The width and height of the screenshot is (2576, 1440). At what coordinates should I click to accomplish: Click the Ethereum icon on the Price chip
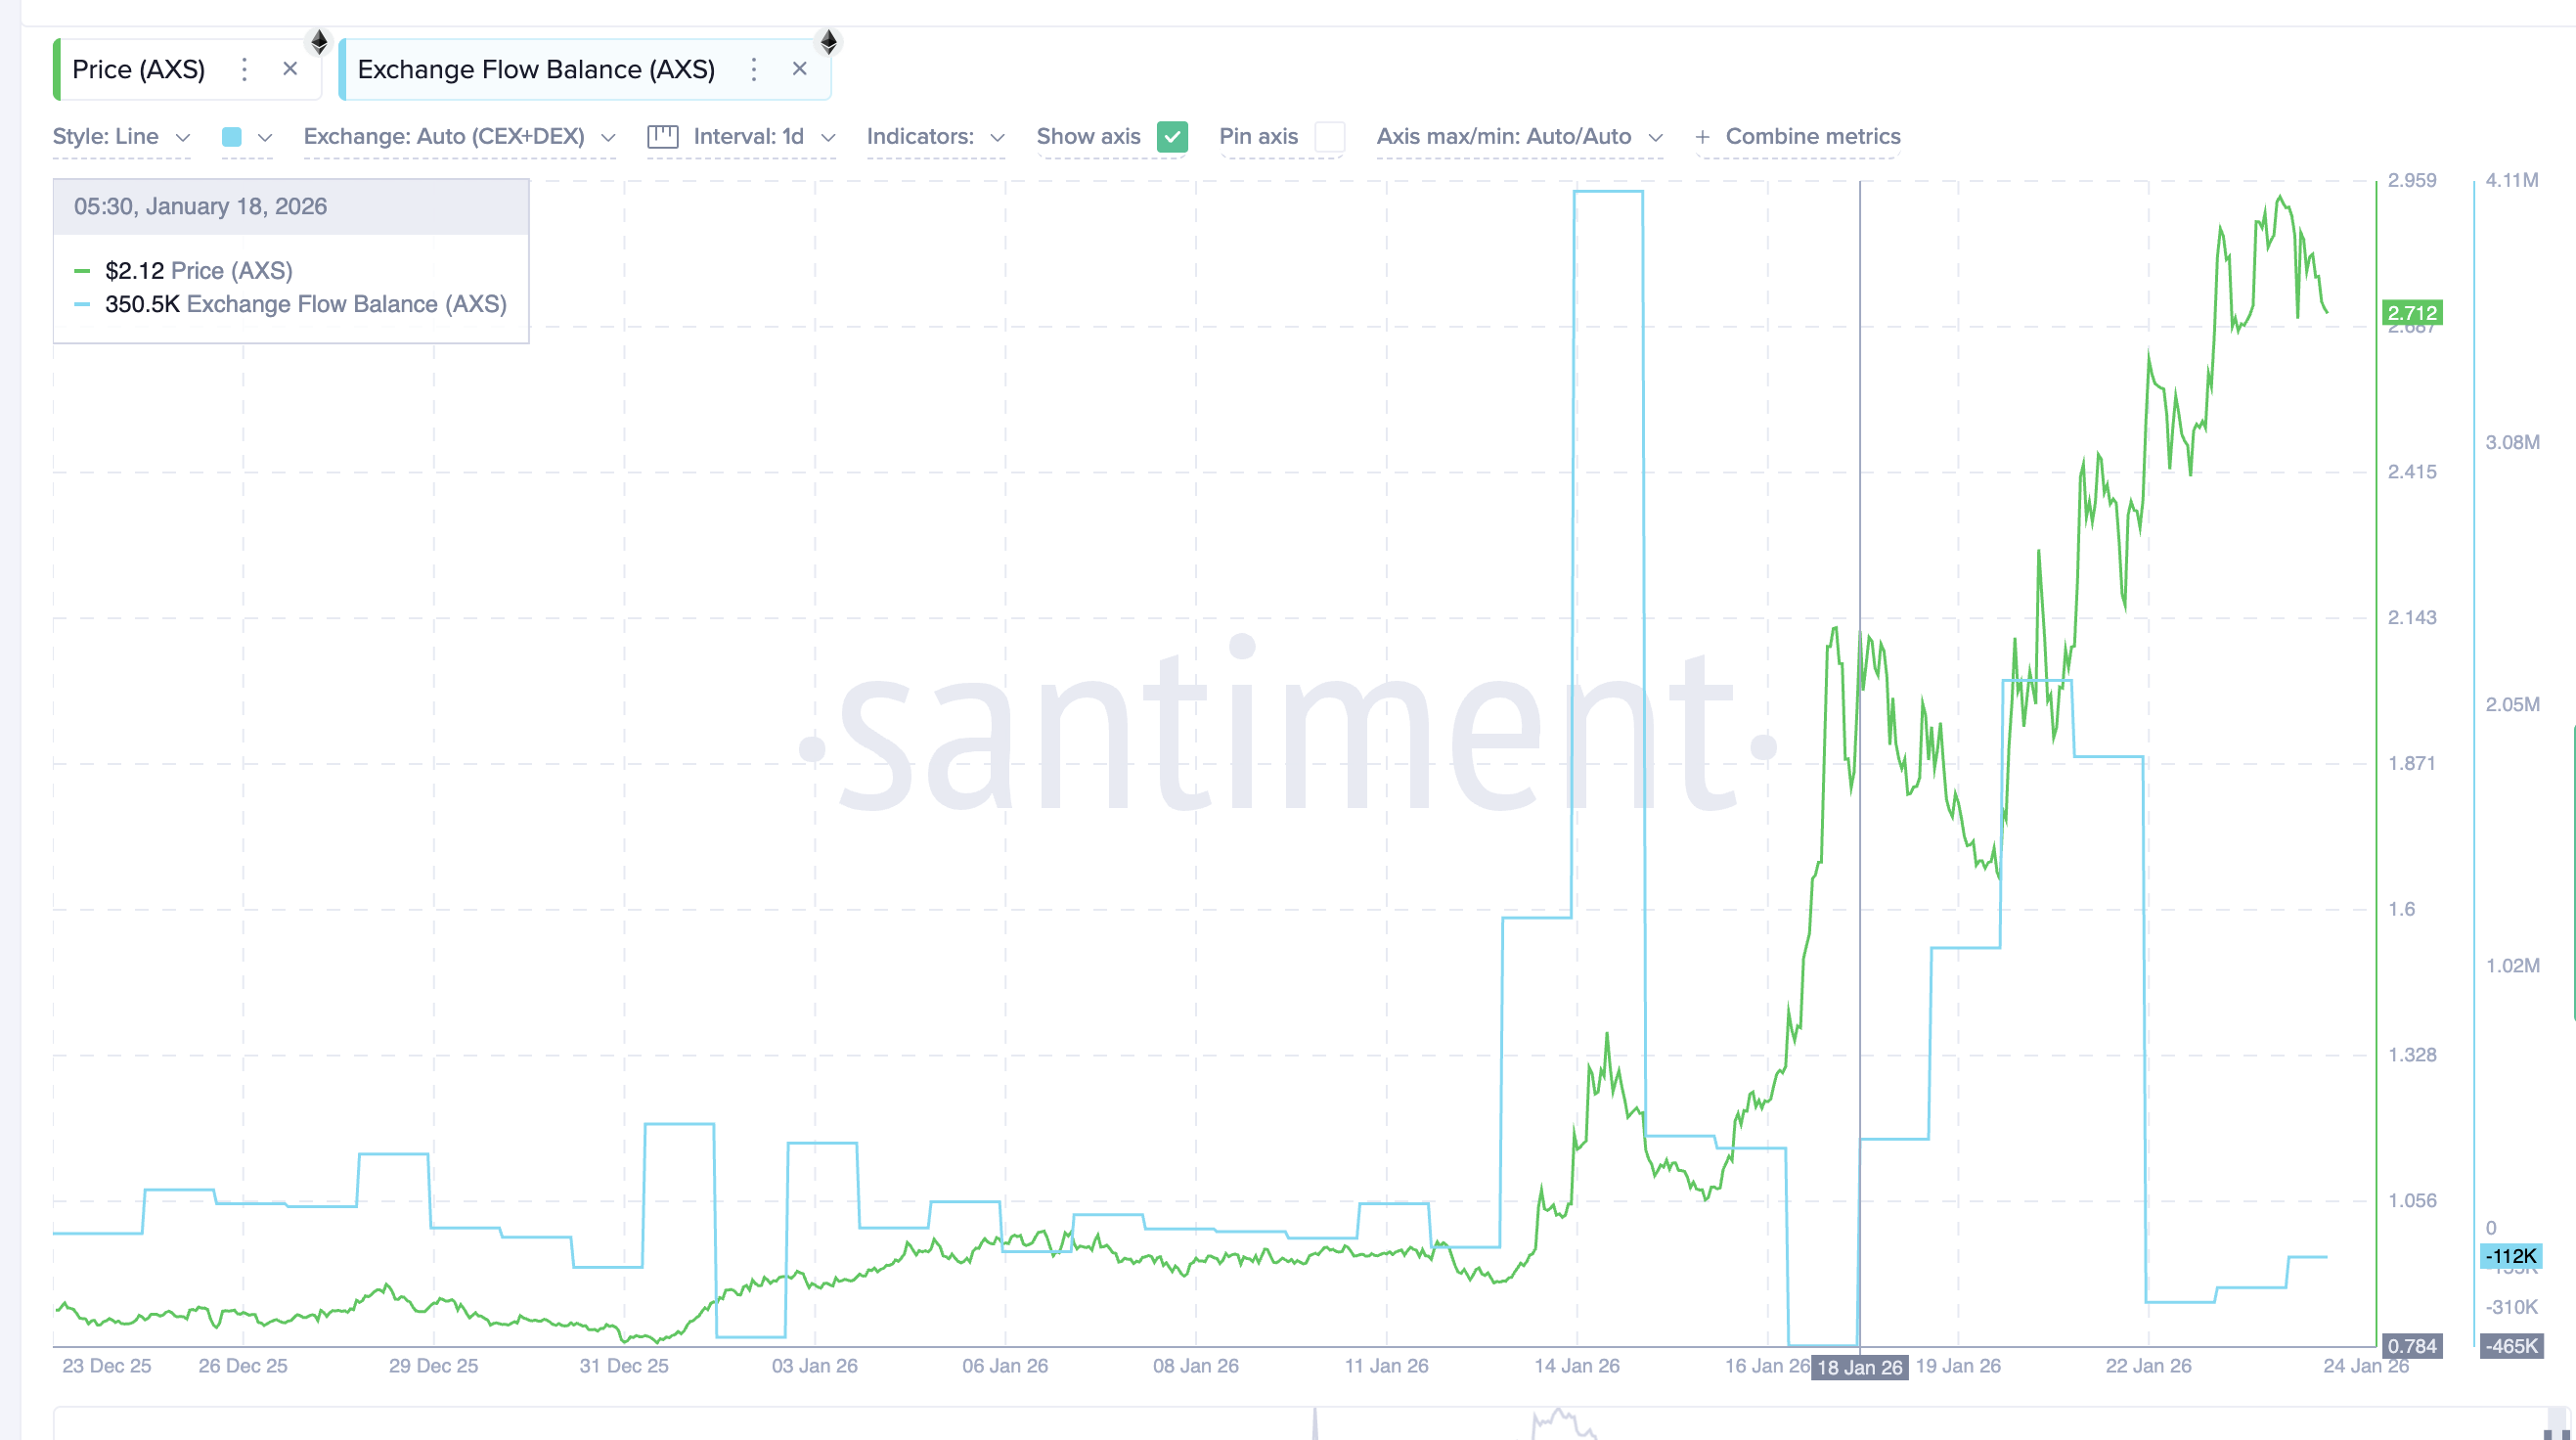319,42
